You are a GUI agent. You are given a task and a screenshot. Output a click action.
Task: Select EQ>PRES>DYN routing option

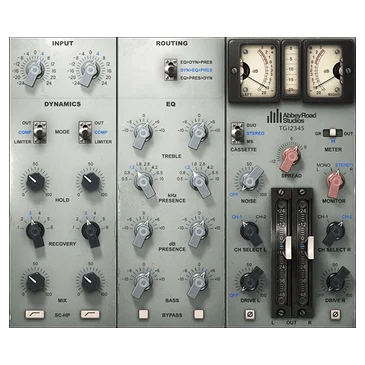click(x=196, y=78)
